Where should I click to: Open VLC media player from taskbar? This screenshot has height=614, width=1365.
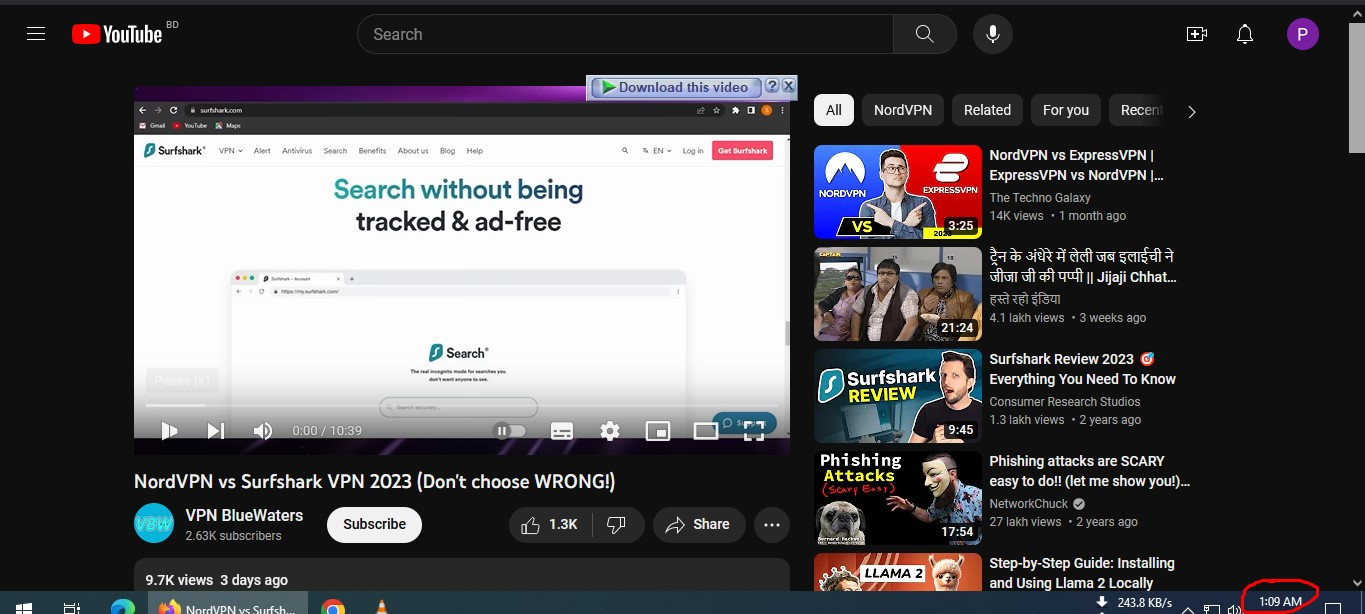(x=380, y=607)
